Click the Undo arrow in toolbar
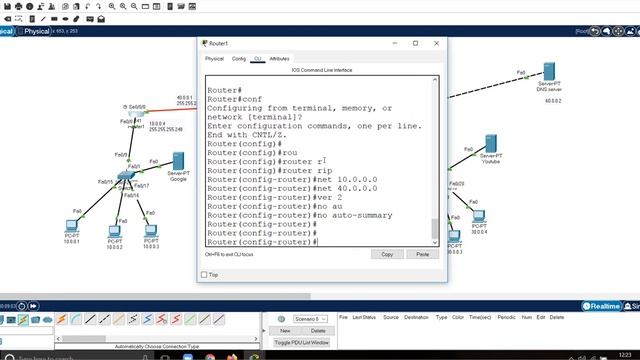 click(88, 7)
